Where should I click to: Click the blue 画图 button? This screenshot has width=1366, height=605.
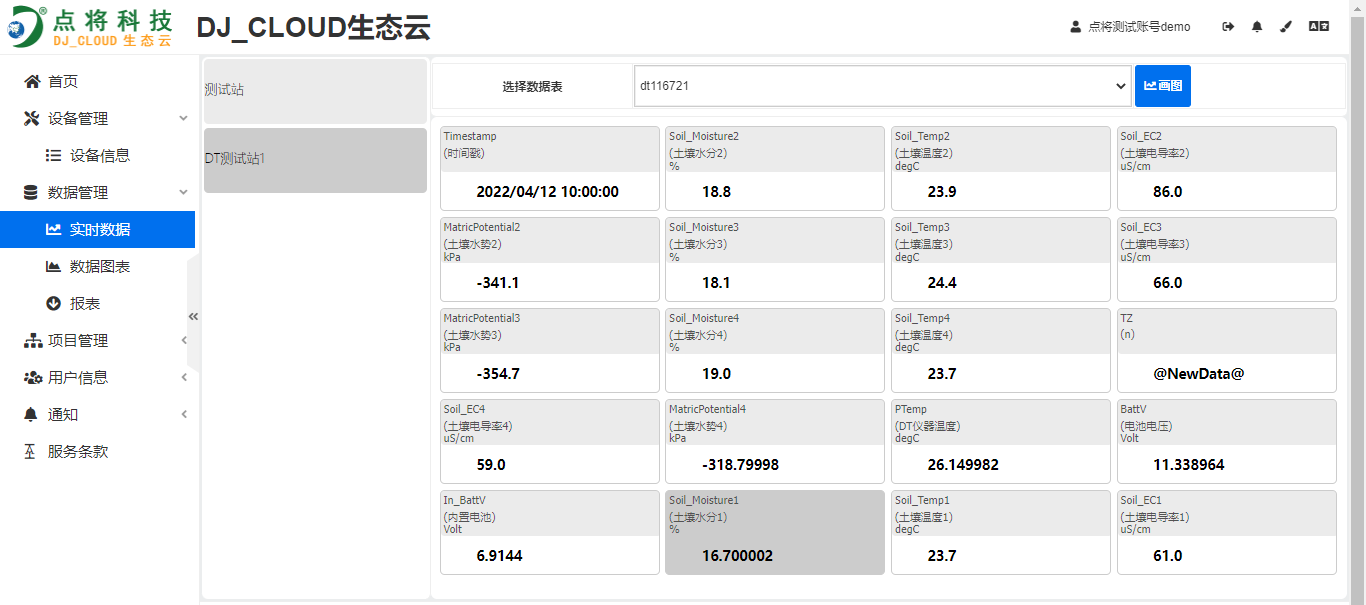pyautogui.click(x=1162, y=86)
